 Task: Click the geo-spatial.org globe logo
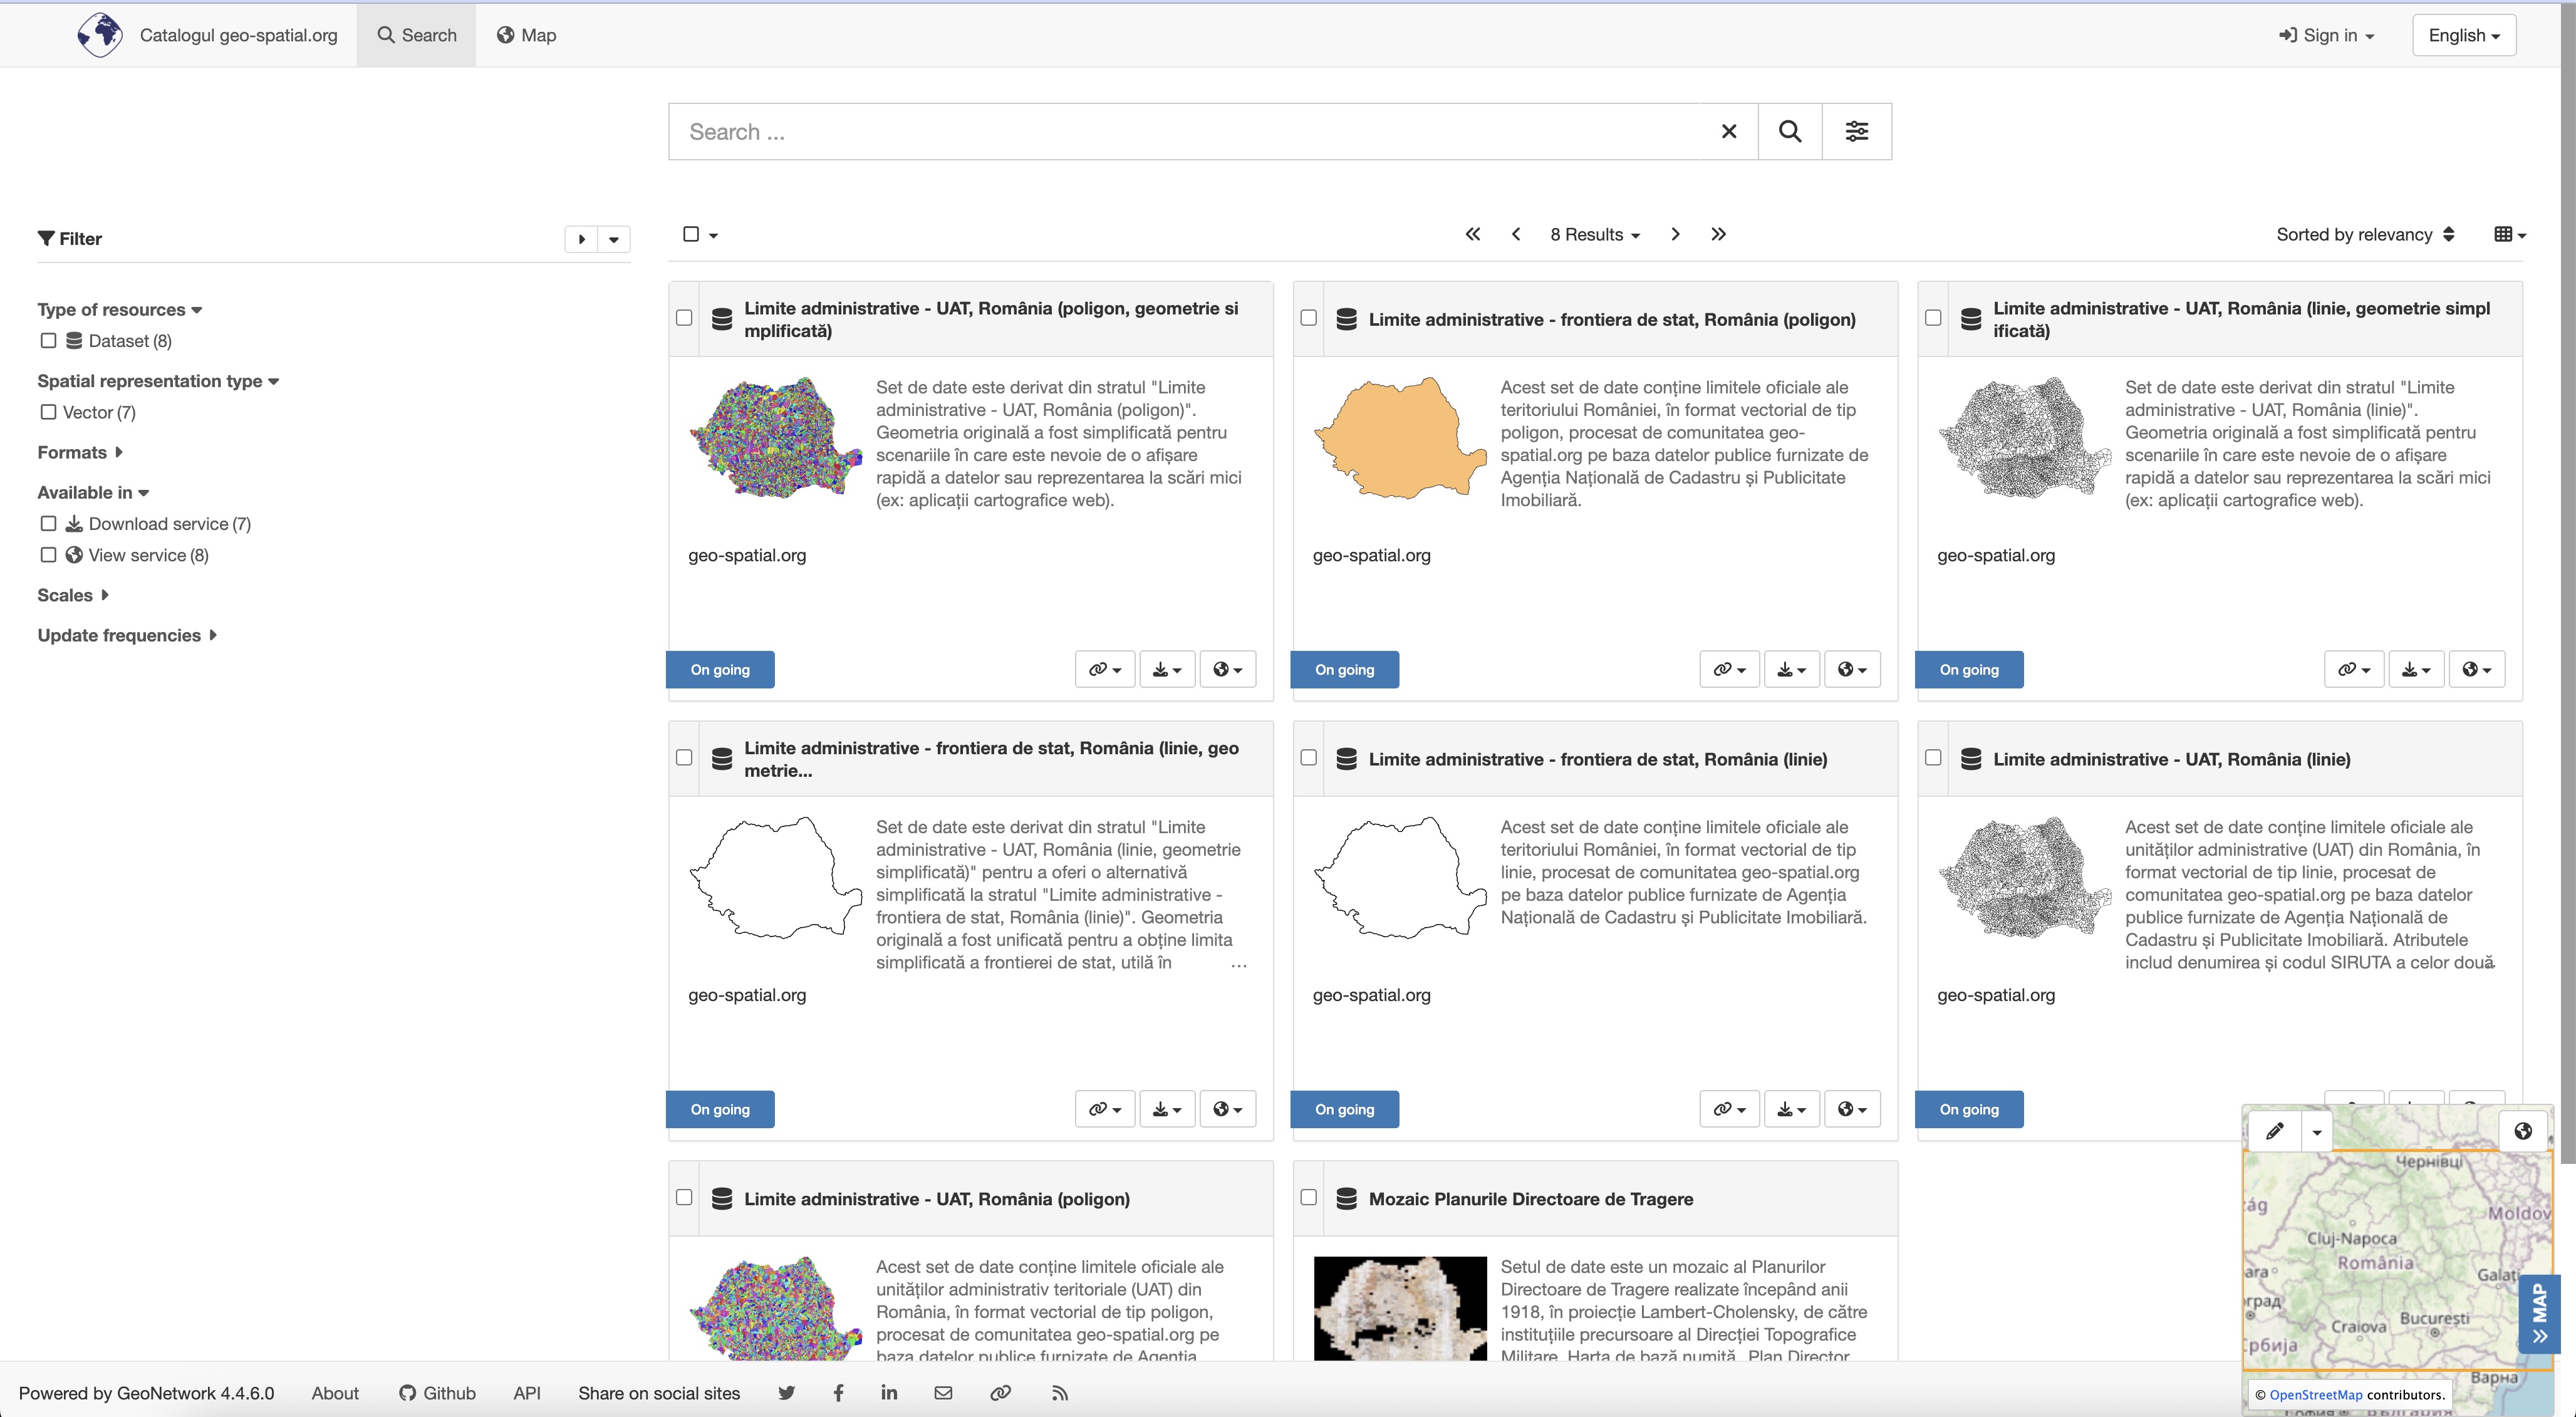(100, 35)
